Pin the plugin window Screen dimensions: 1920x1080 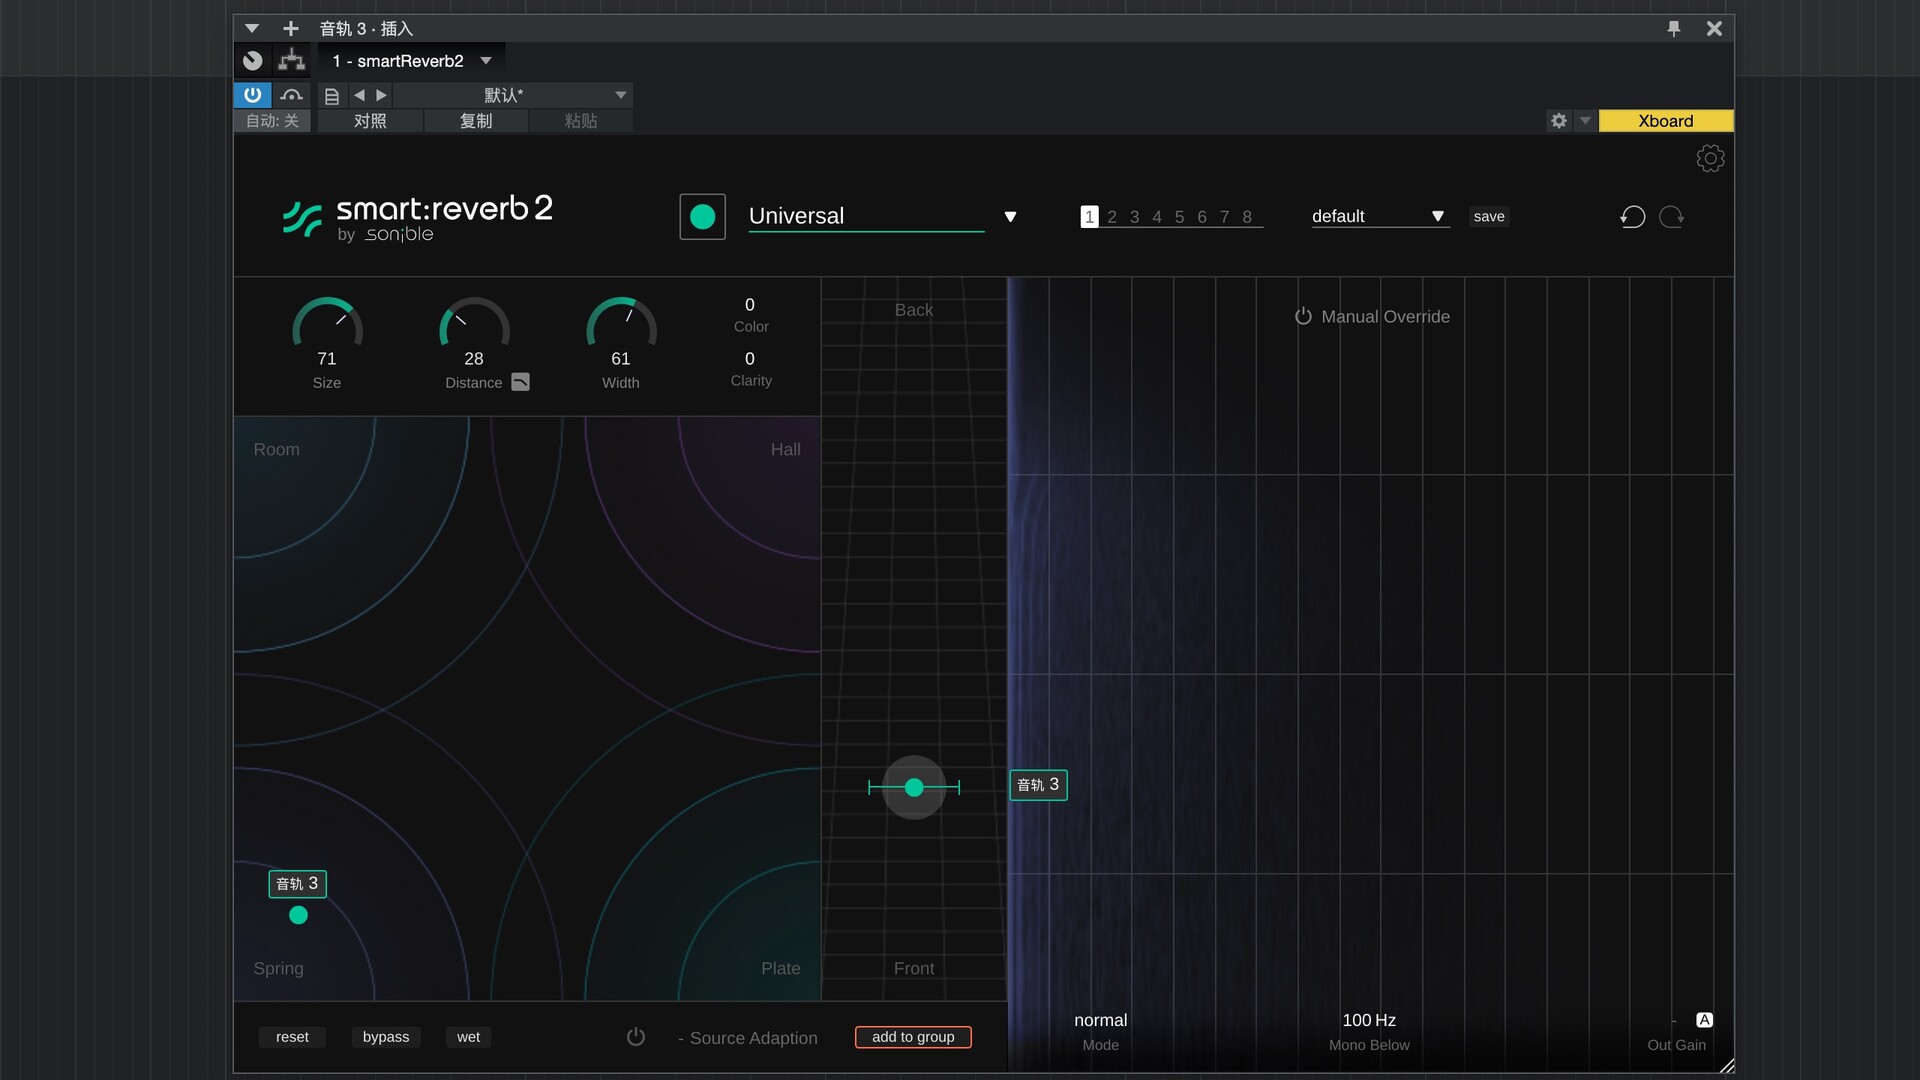[x=1674, y=28]
